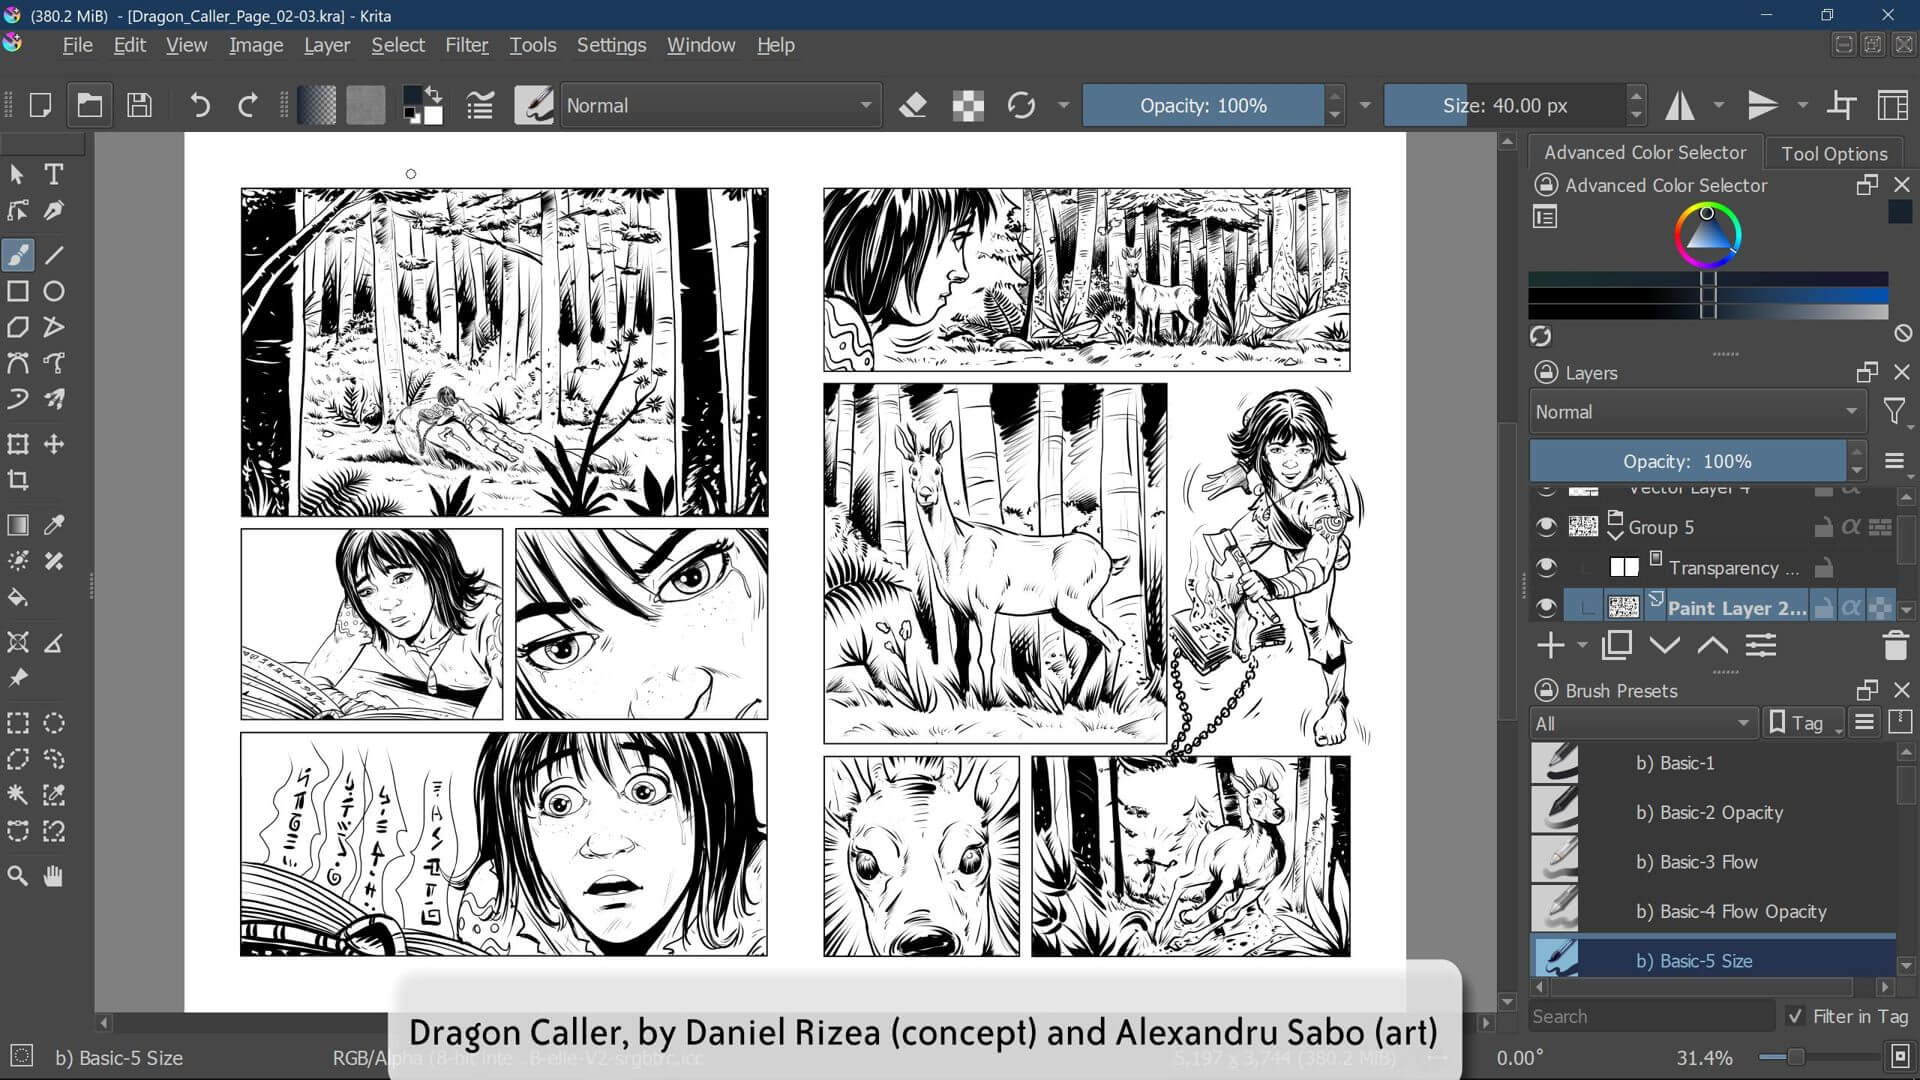Open the Filter menu
The height and width of the screenshot is (1080, 1920).
pyautogui.click(x=466, y=45)
